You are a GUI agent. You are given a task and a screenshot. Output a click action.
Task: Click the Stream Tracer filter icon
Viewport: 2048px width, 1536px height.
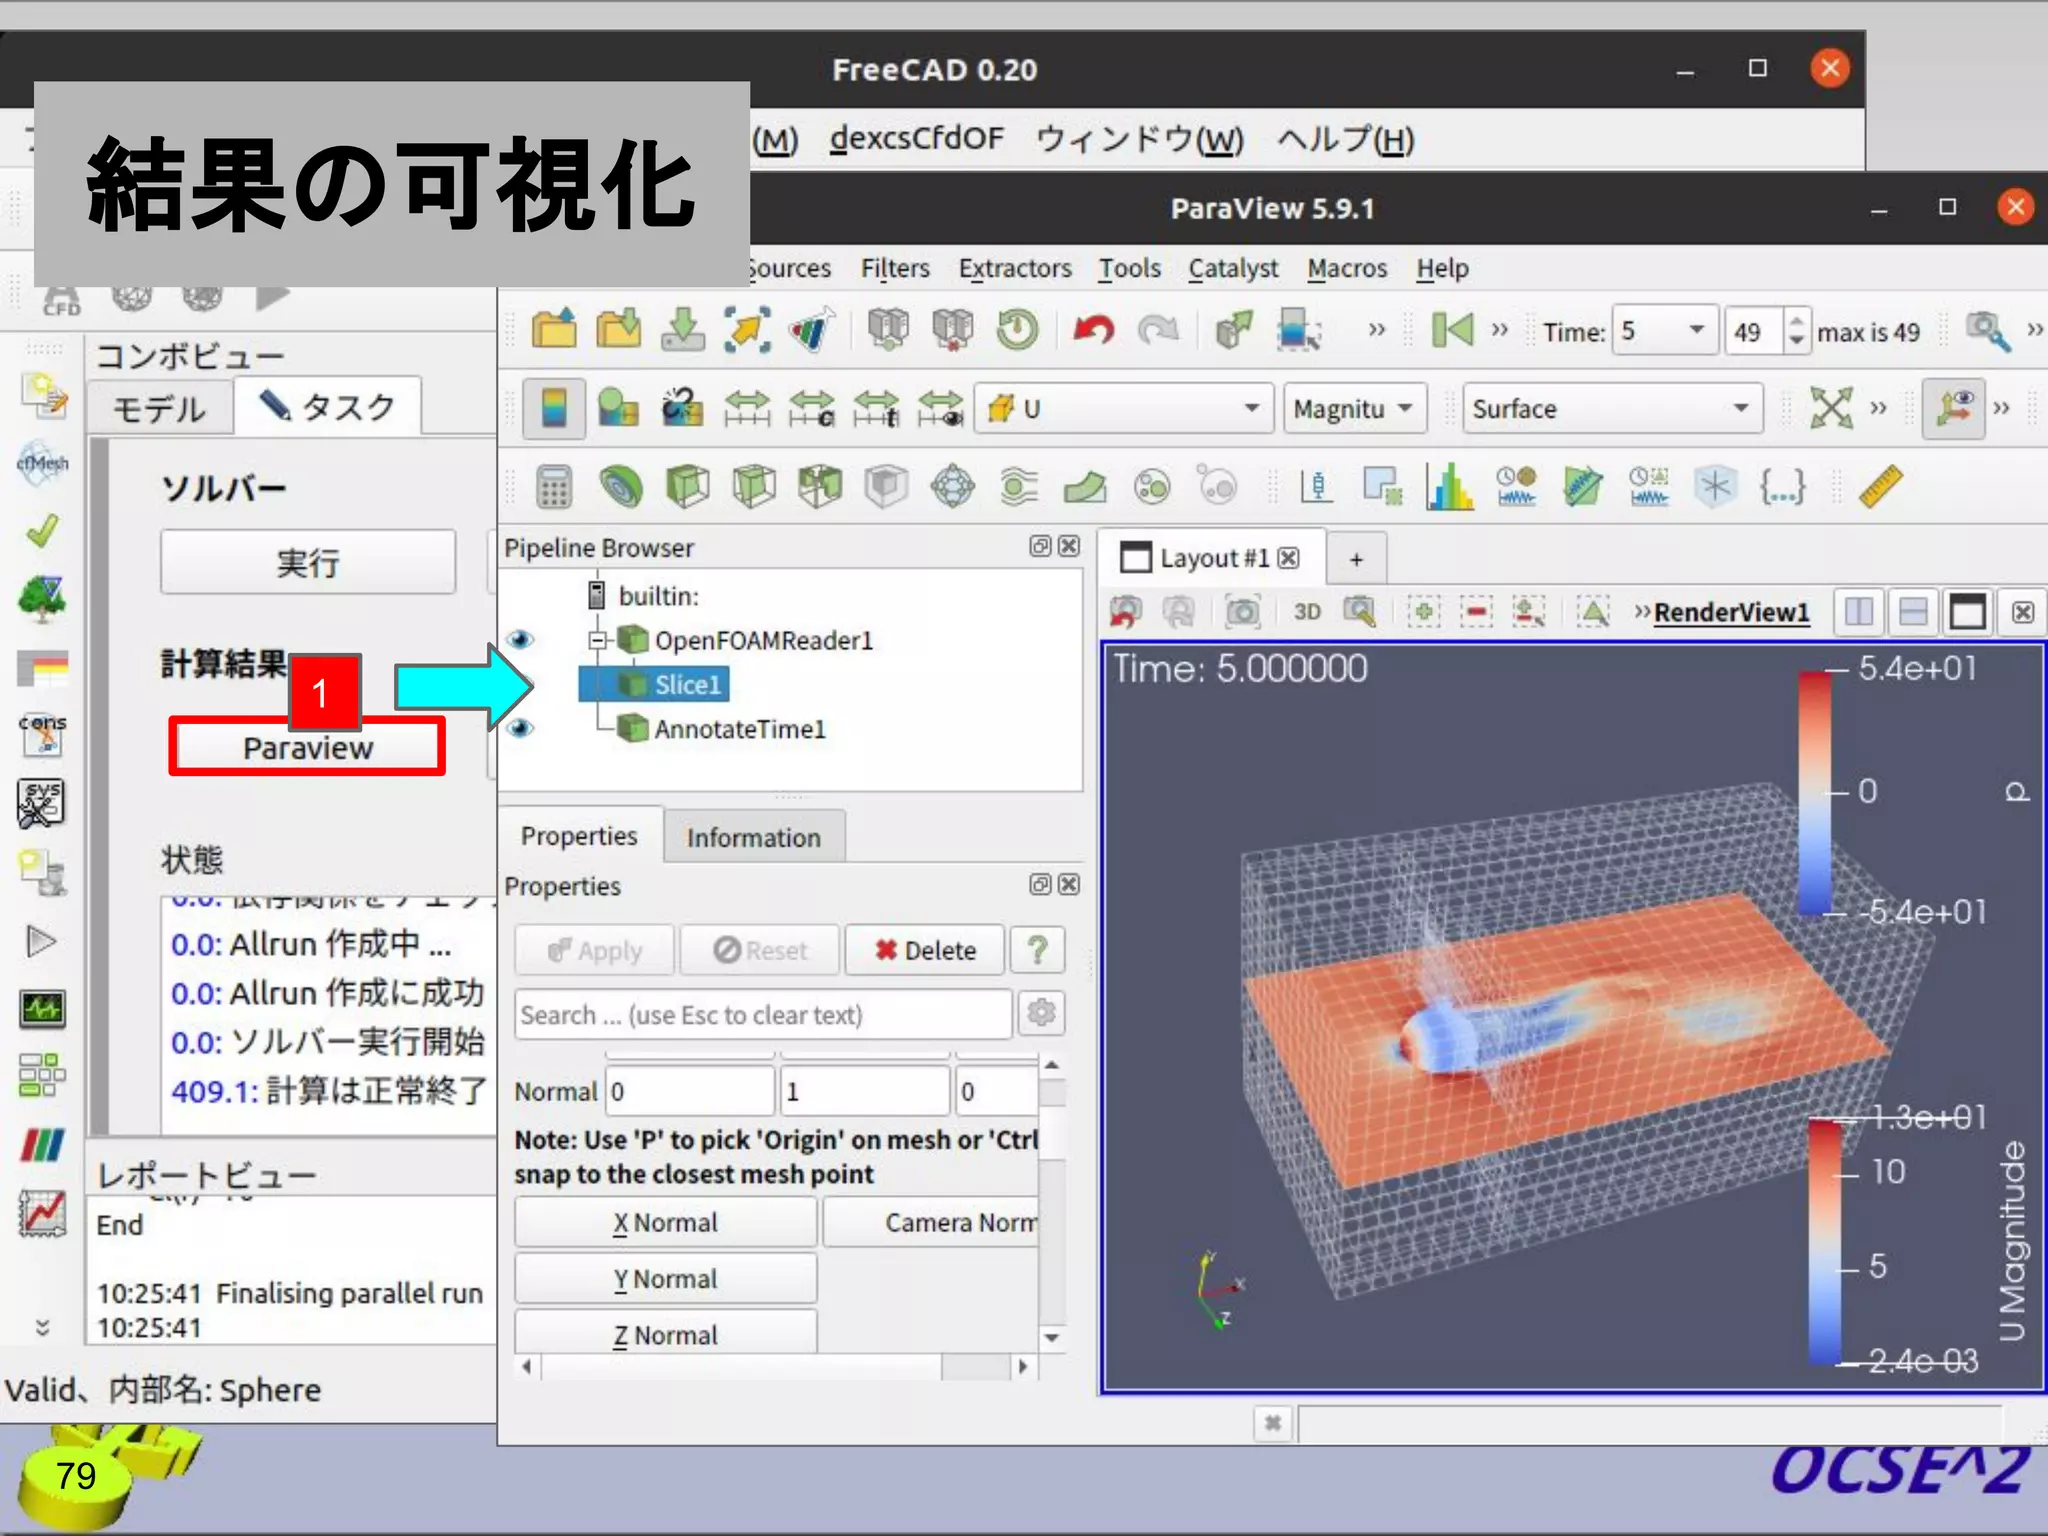tap(1017, 488)
